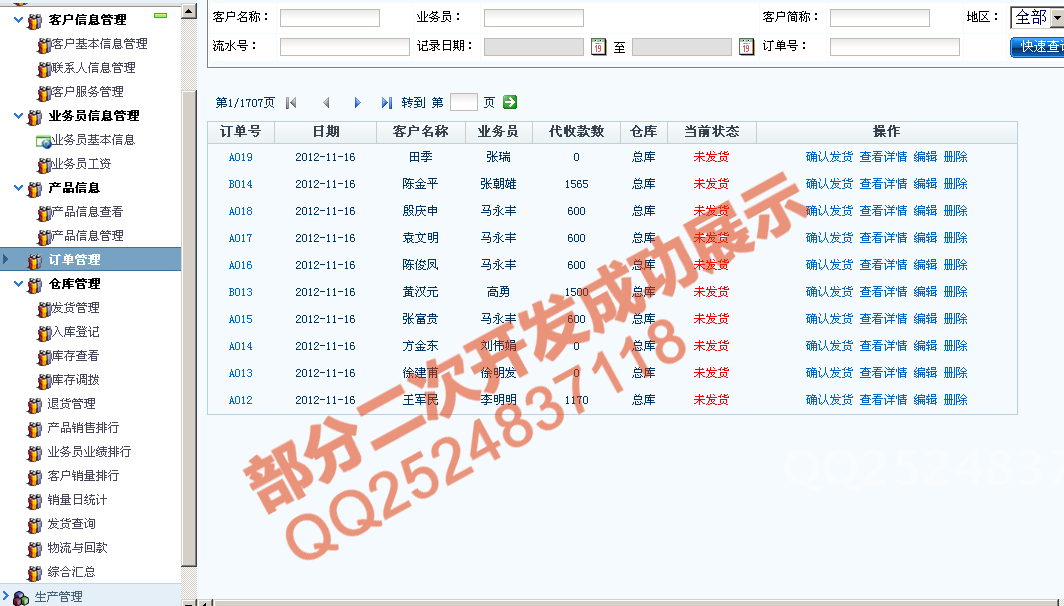Open the start date calendar picker
1064x606 pixels.
point(598,46)
